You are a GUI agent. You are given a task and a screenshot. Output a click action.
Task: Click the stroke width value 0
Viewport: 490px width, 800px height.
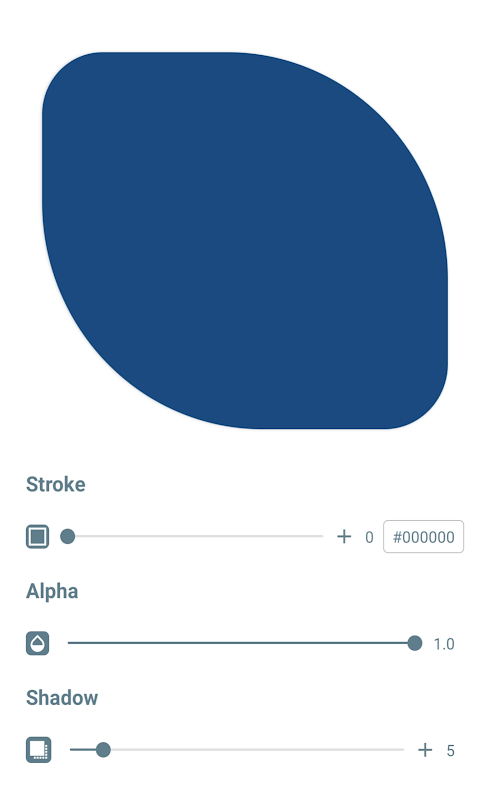pos(369,537)
